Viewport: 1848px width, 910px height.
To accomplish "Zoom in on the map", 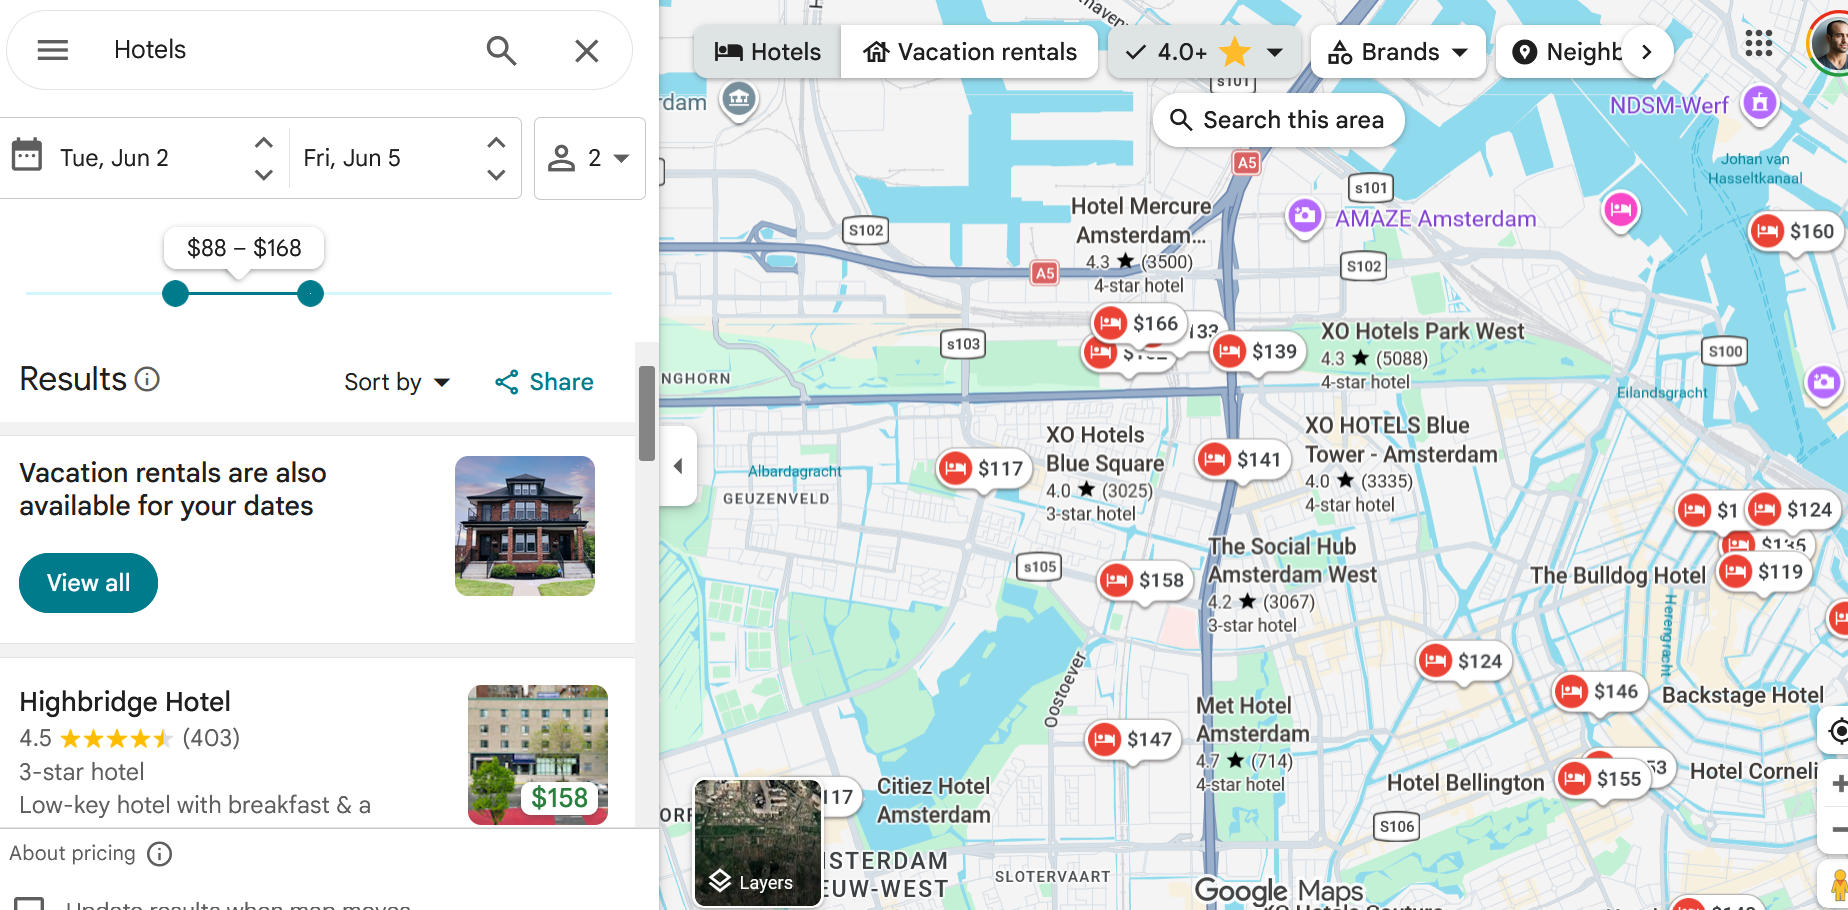I will [1838, 784].
